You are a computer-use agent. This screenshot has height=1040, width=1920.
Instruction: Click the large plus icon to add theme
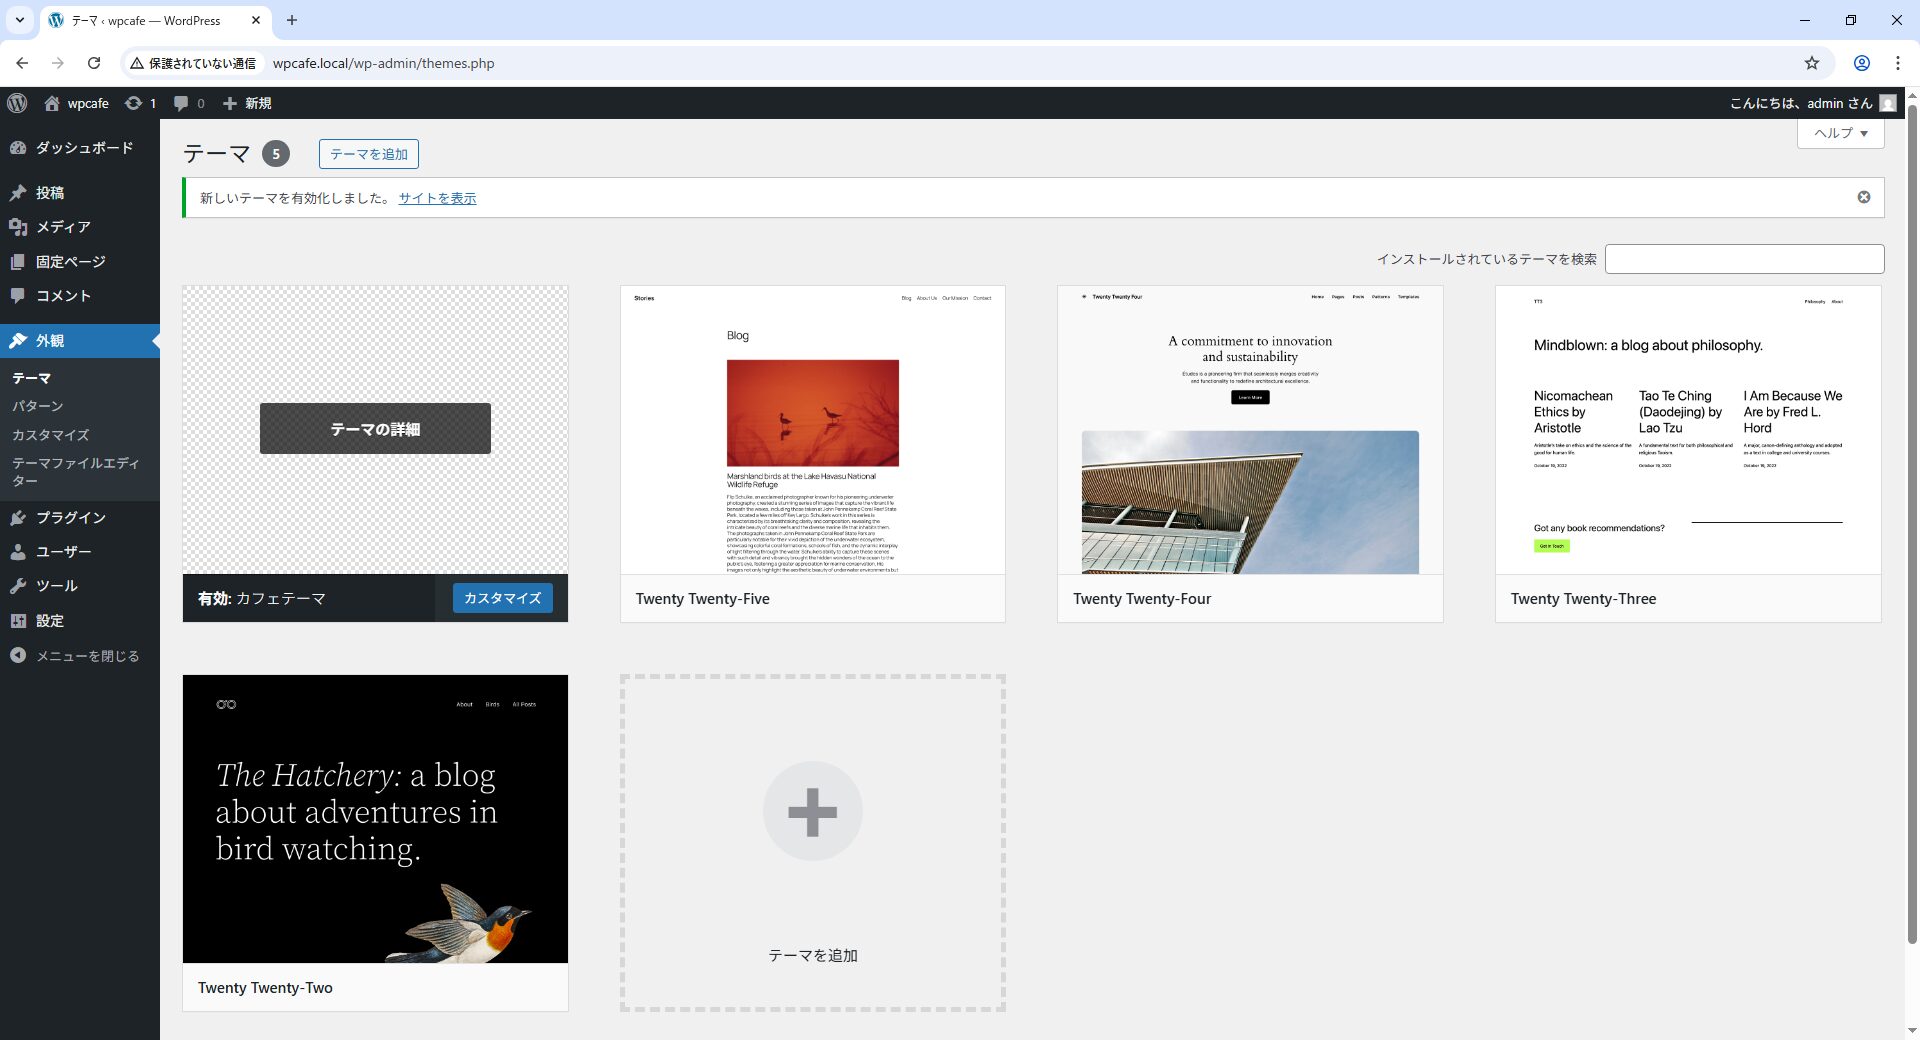coord(812,811)
